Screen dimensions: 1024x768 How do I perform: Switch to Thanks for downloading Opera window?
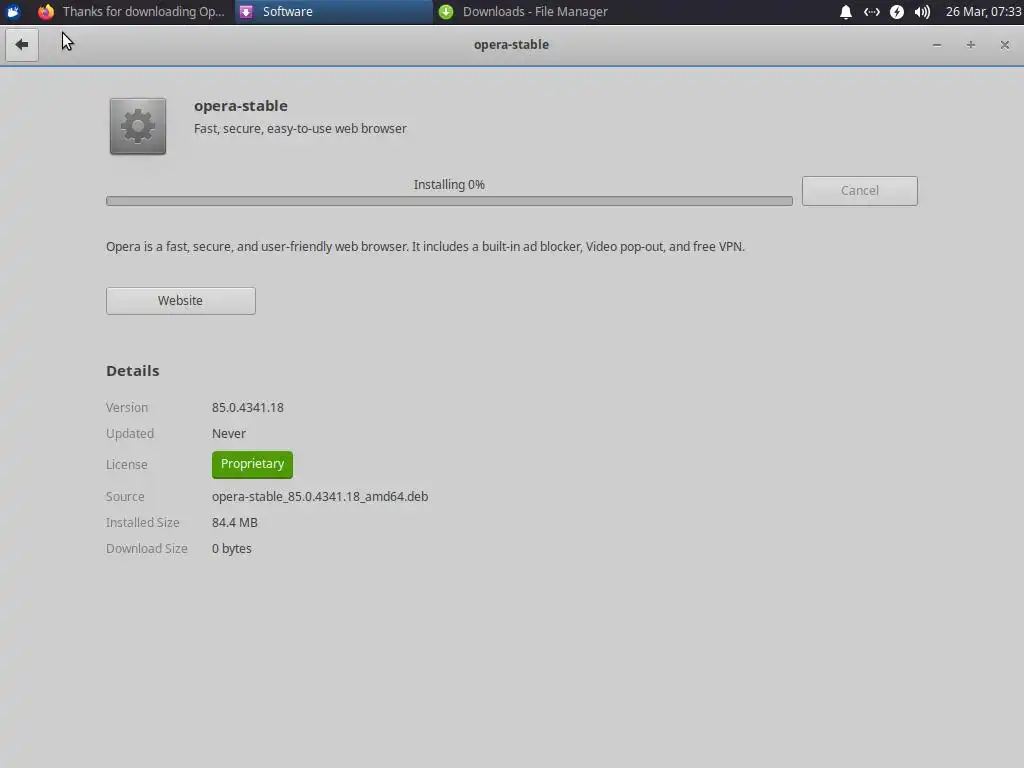(132, 12)
